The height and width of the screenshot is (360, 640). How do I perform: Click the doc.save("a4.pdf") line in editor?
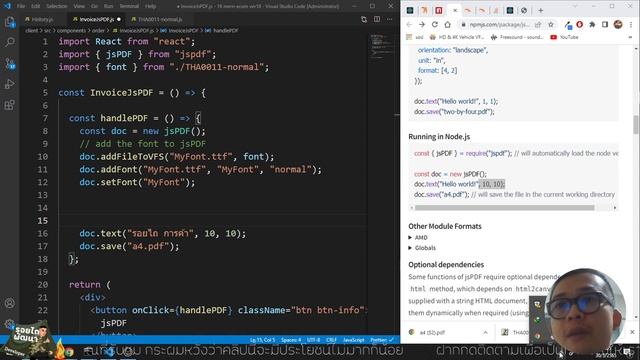[129, 247]
